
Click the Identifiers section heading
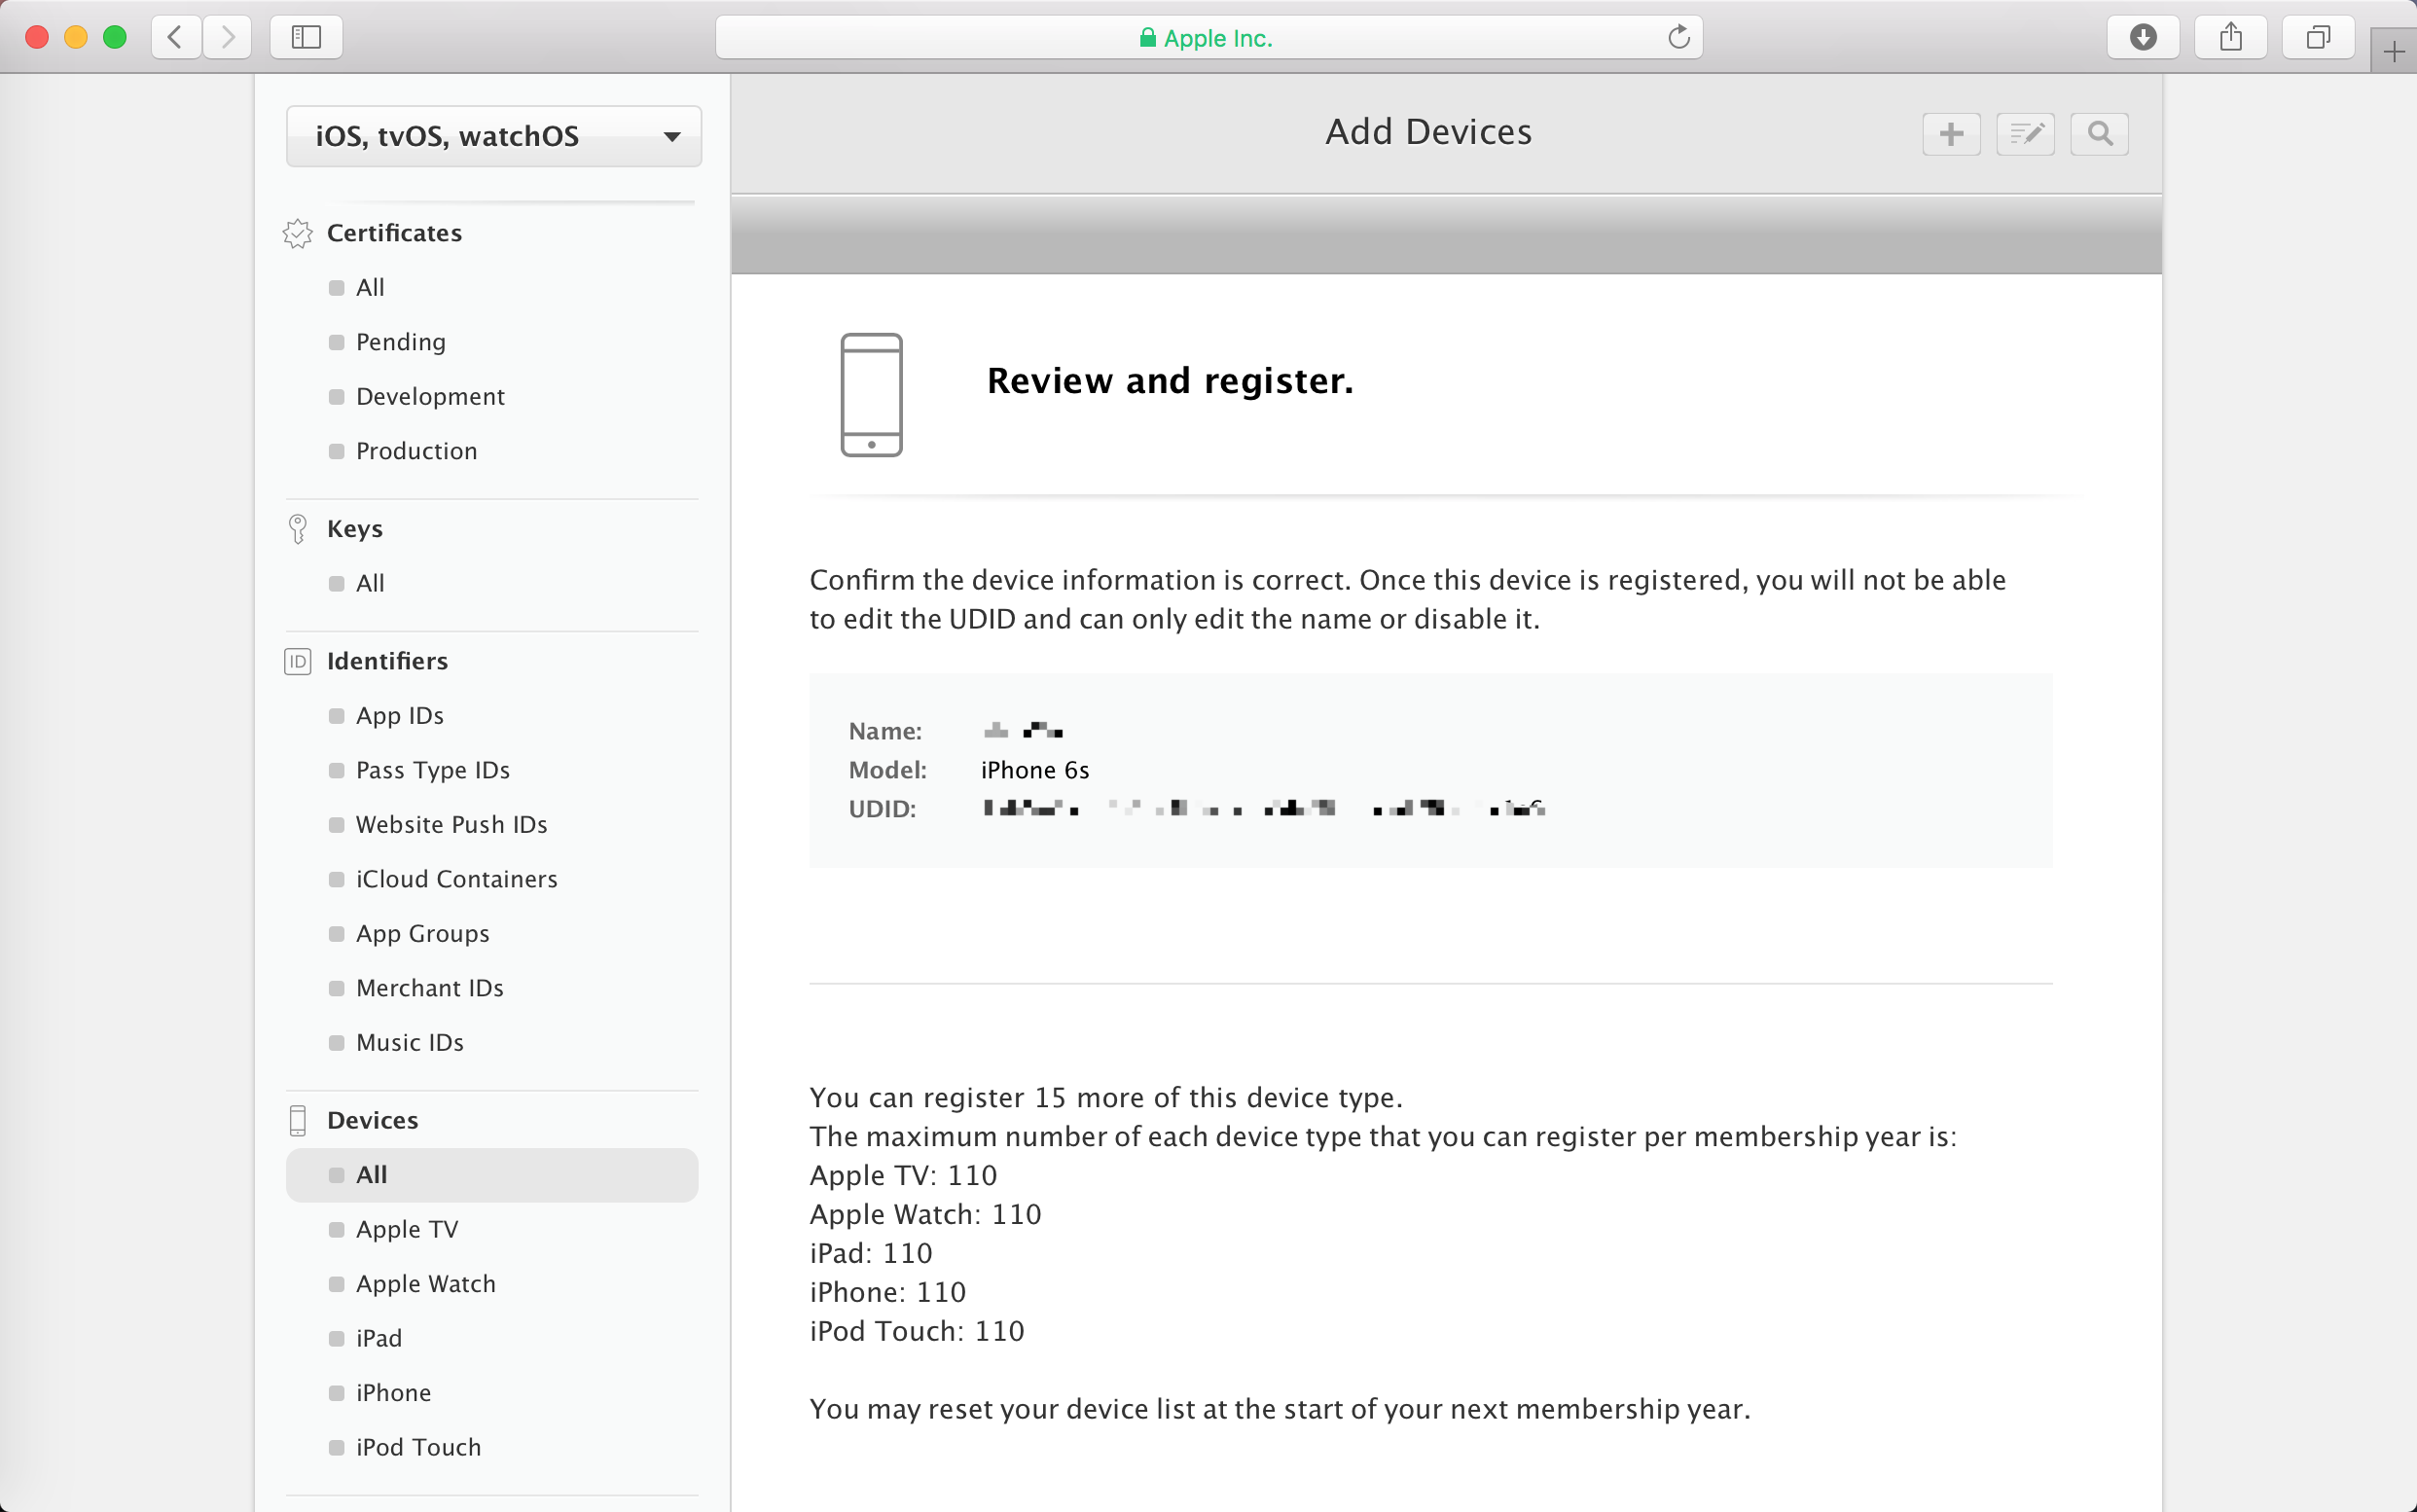point(387,661)
